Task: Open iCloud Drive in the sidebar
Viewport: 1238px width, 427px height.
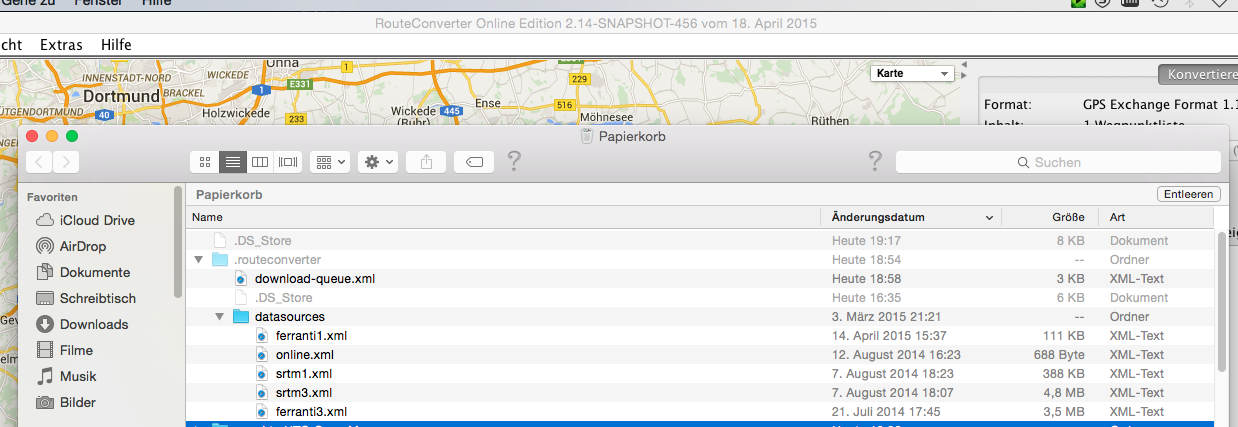Action: (96, 220)
